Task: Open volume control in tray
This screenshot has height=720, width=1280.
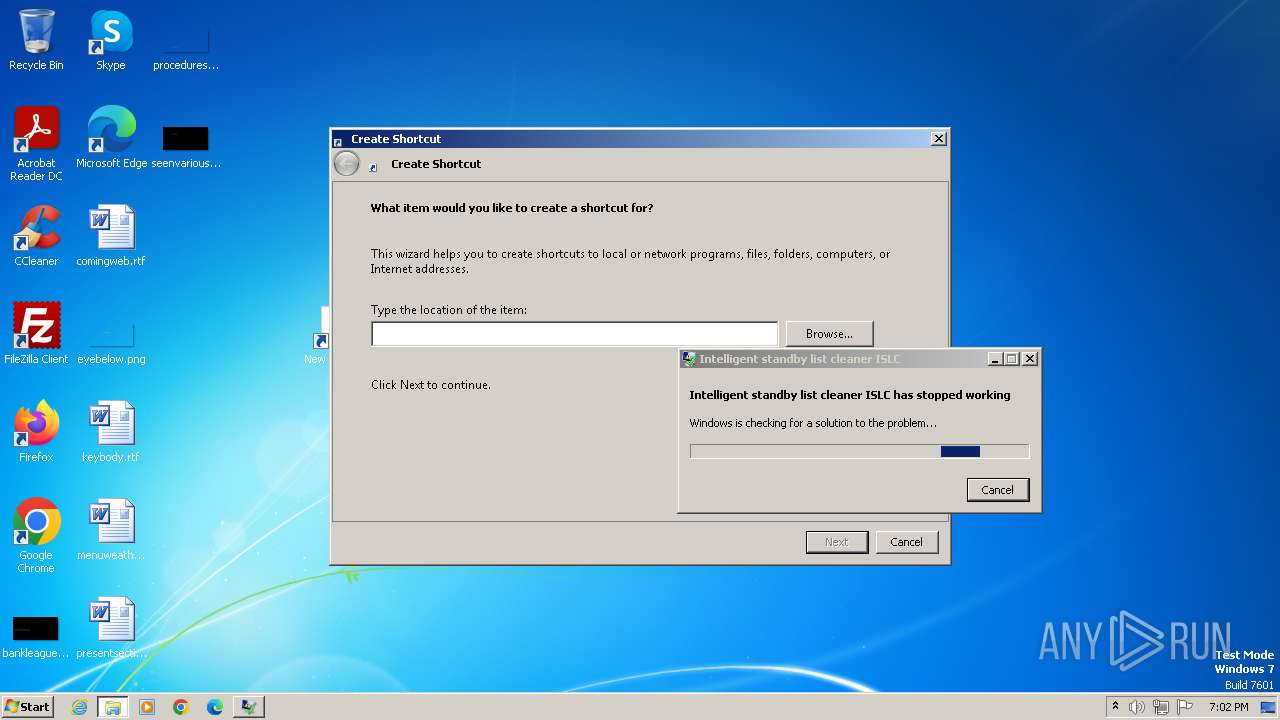Action: click(1137, 707)
